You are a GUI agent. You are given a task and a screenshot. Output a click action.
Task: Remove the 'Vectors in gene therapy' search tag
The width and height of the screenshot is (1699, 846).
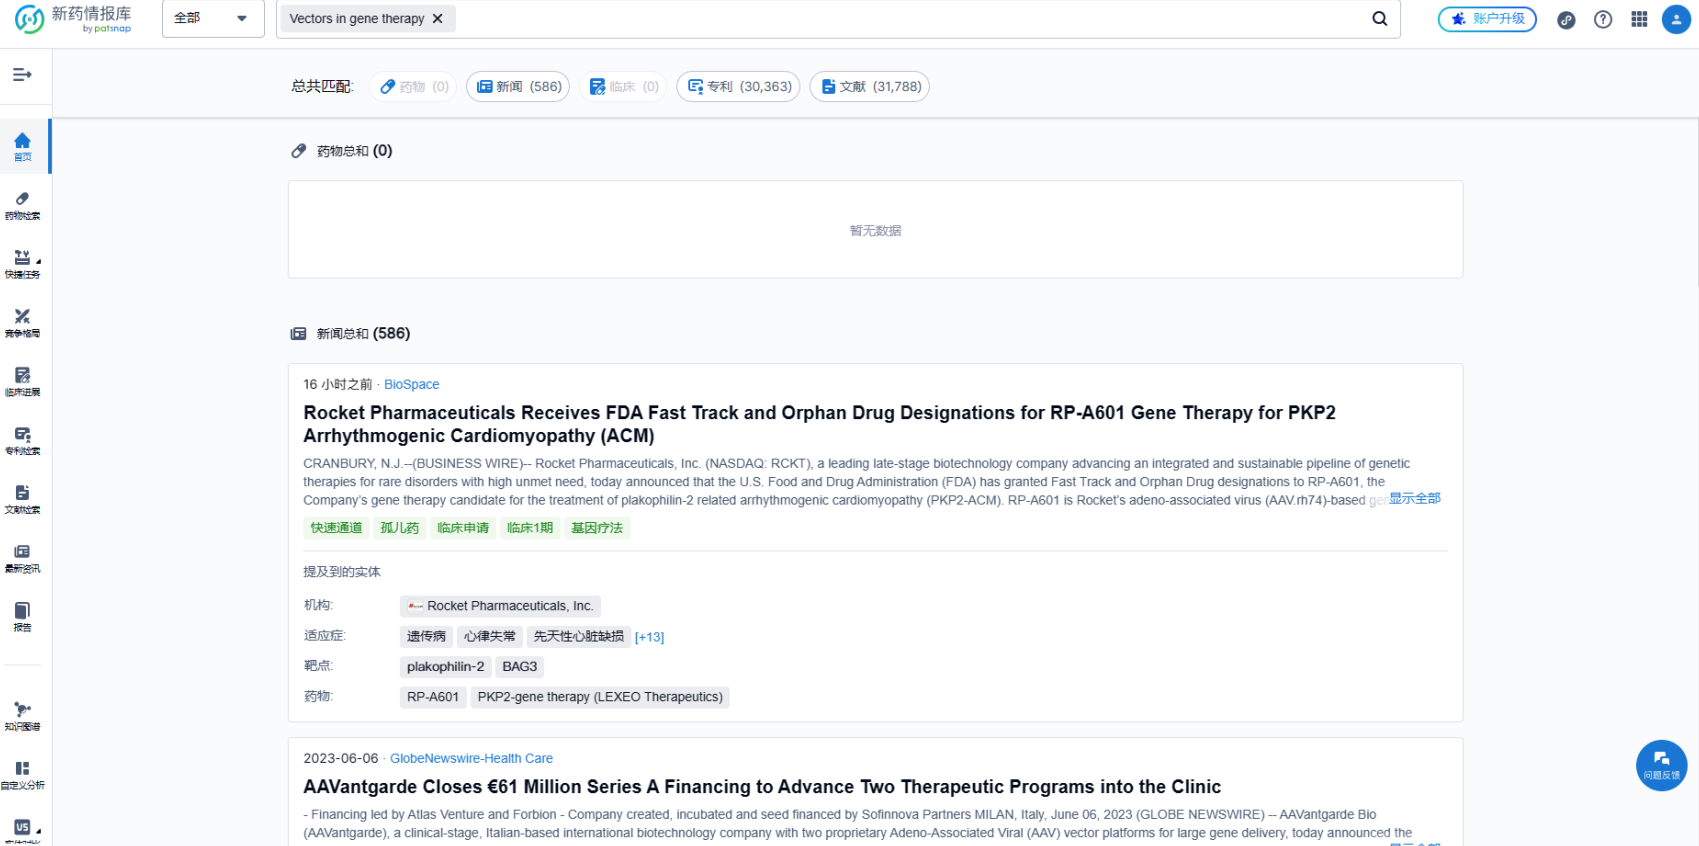pos(438,19)
